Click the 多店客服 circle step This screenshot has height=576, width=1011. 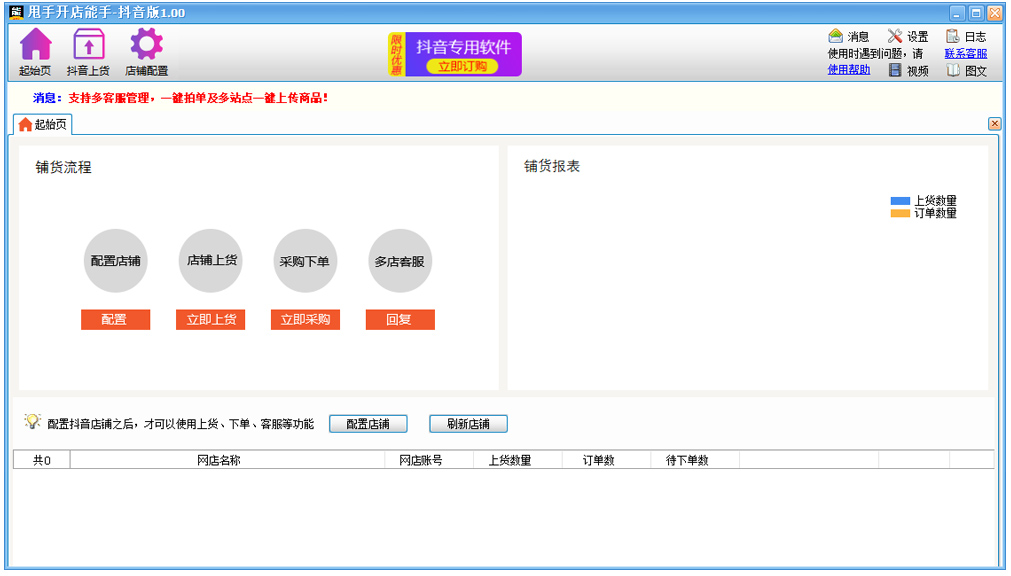click(x=400, y=261)
